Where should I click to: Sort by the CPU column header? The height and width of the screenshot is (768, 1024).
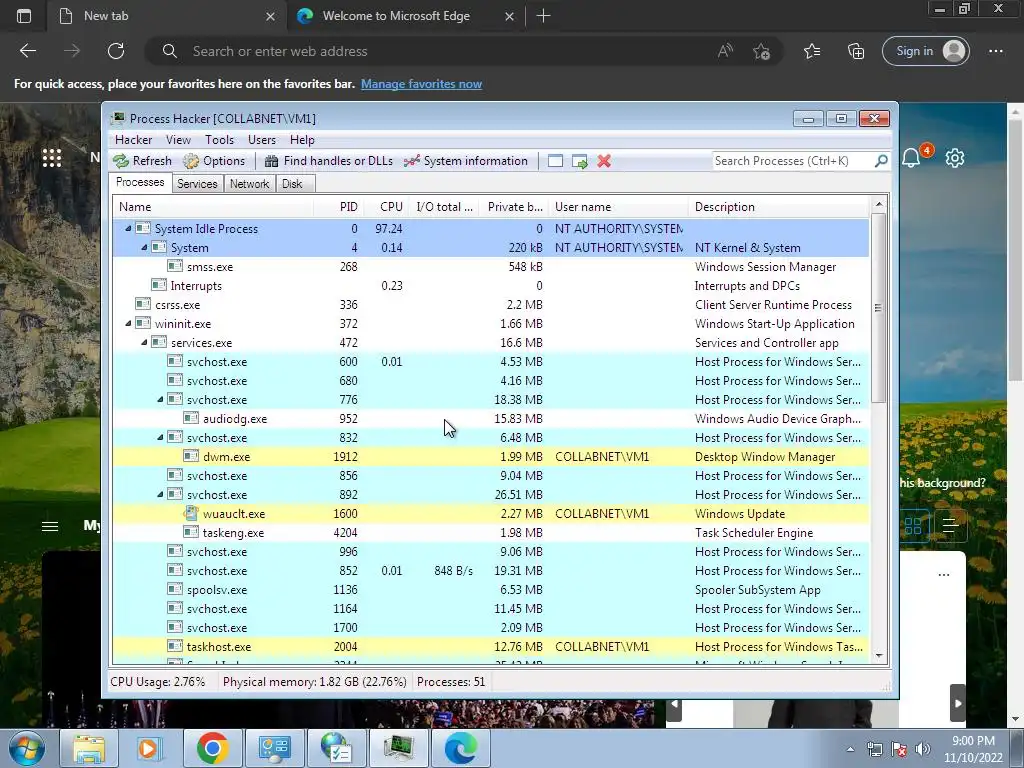(386, 207)
